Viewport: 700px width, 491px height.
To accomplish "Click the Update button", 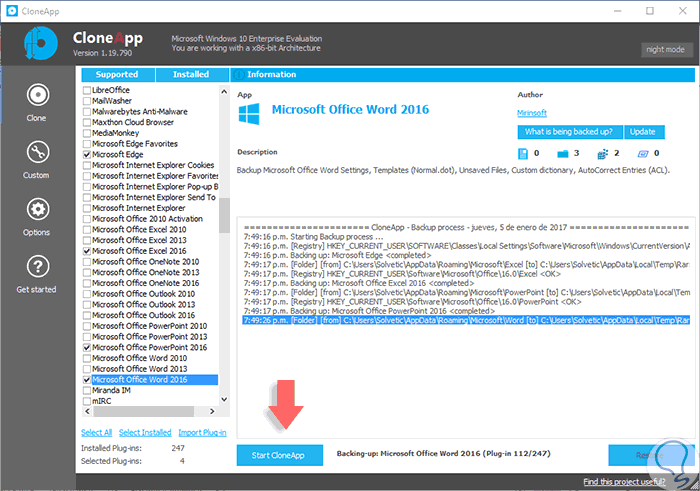I will (x=644, y=132).
